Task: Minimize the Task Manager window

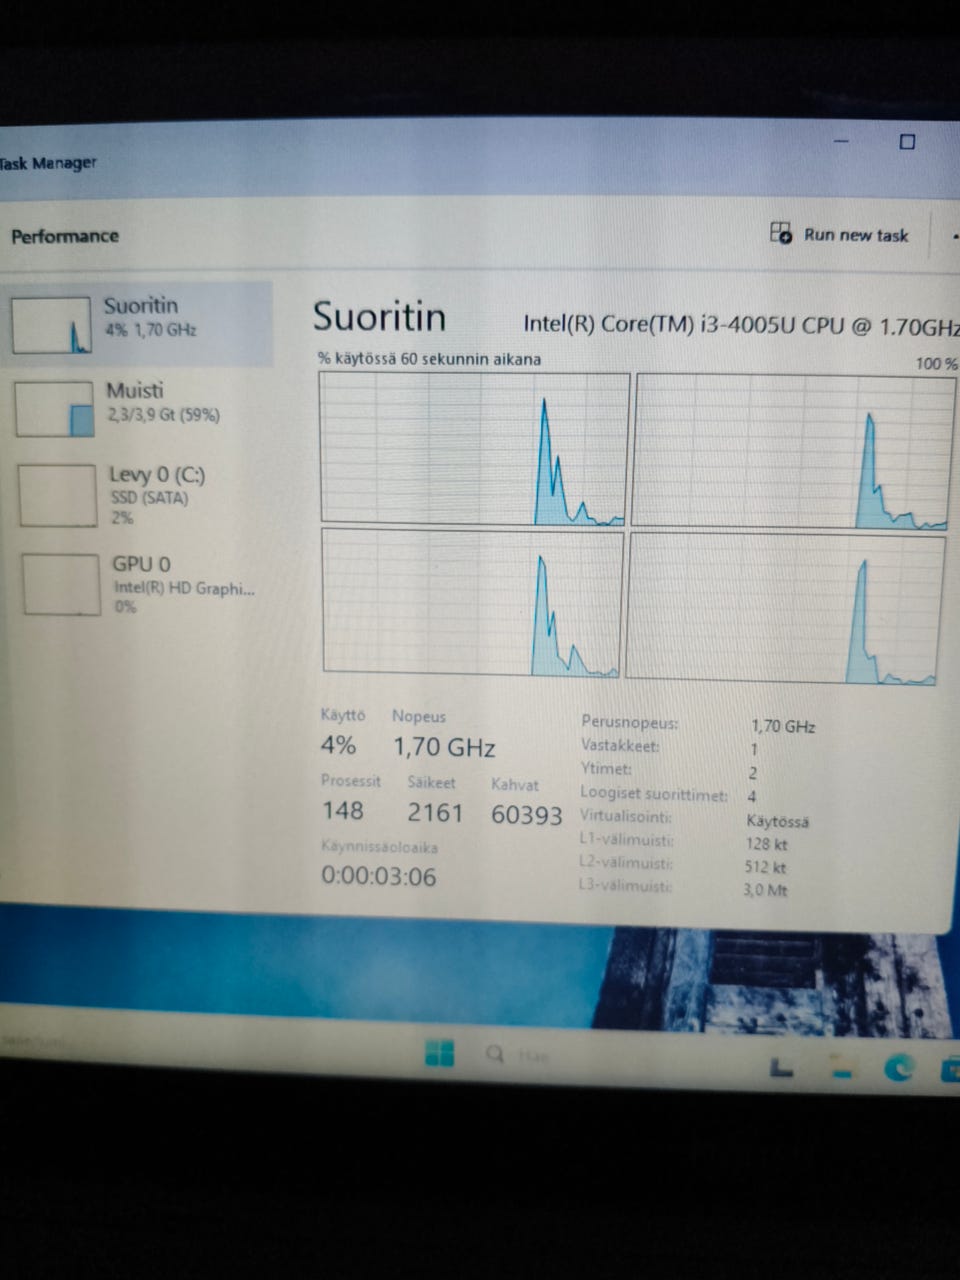Action: pyautogui.click(x=841, y=142)
